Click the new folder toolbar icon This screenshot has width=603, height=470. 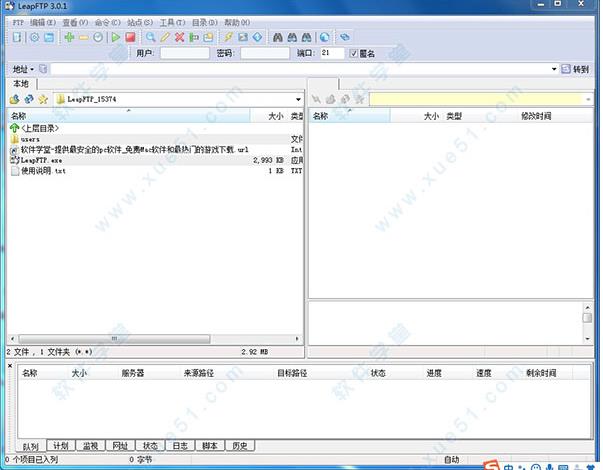tap(208, 37)
